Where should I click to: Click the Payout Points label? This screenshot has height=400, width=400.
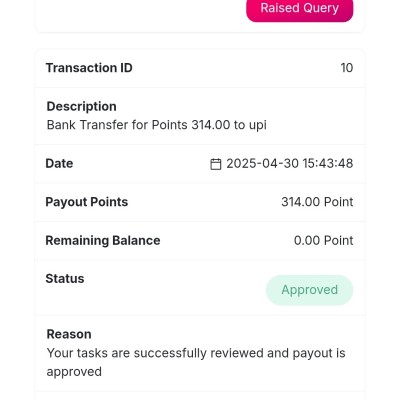click(87, 202)
